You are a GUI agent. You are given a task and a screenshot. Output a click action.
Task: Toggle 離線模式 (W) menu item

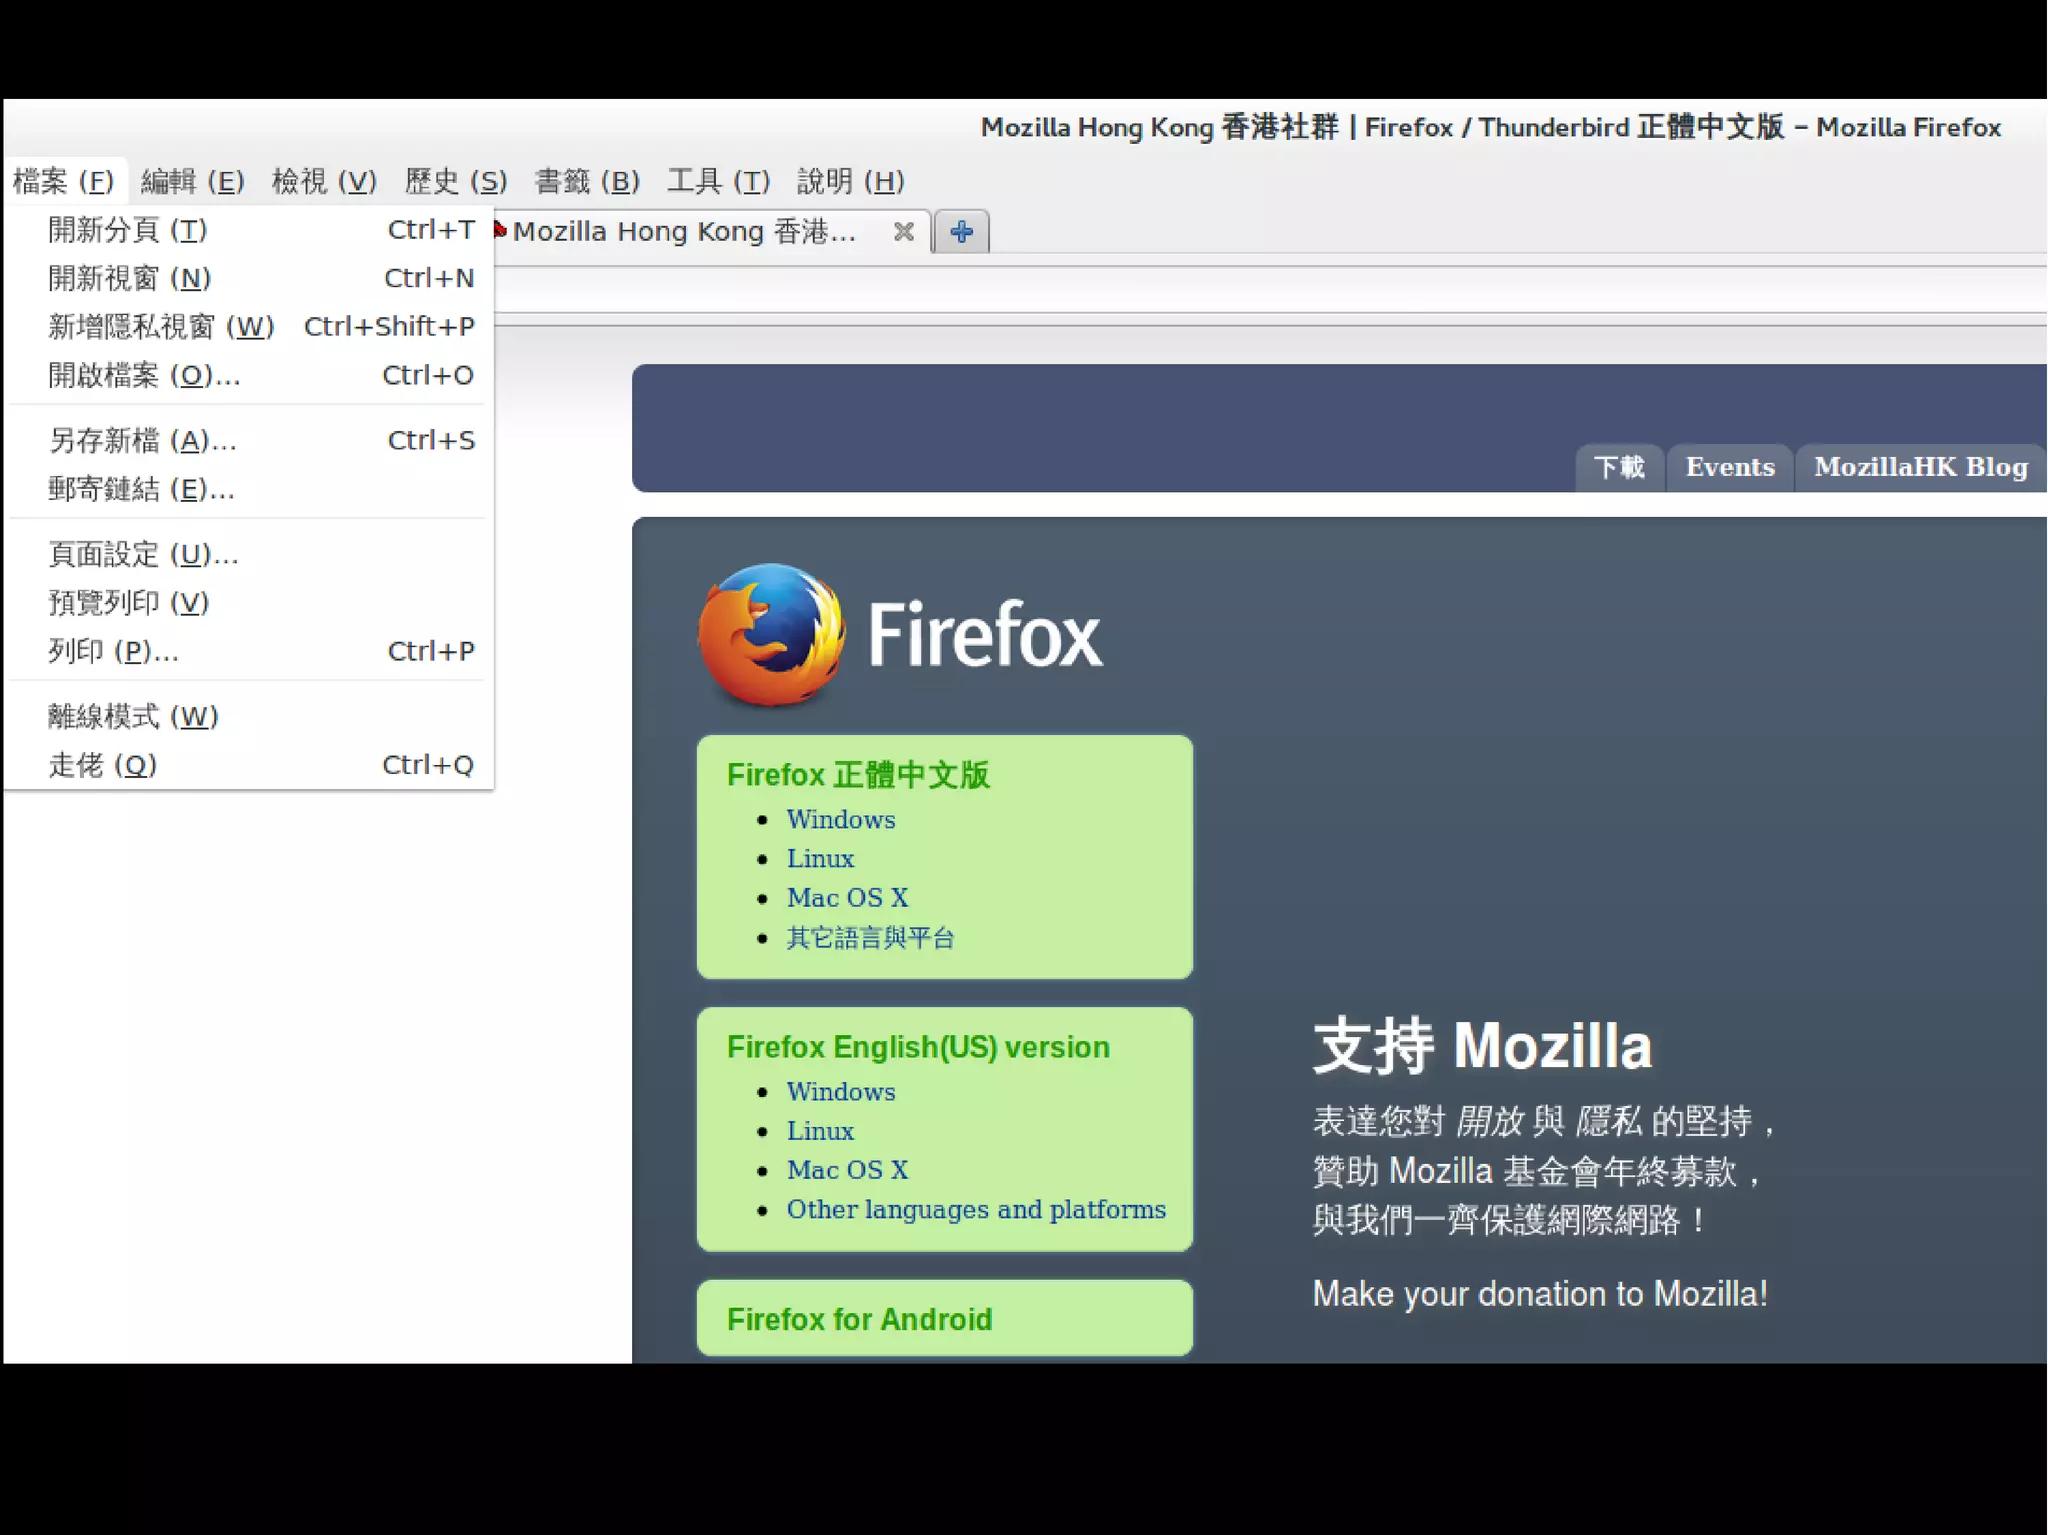tap(248, 716)
